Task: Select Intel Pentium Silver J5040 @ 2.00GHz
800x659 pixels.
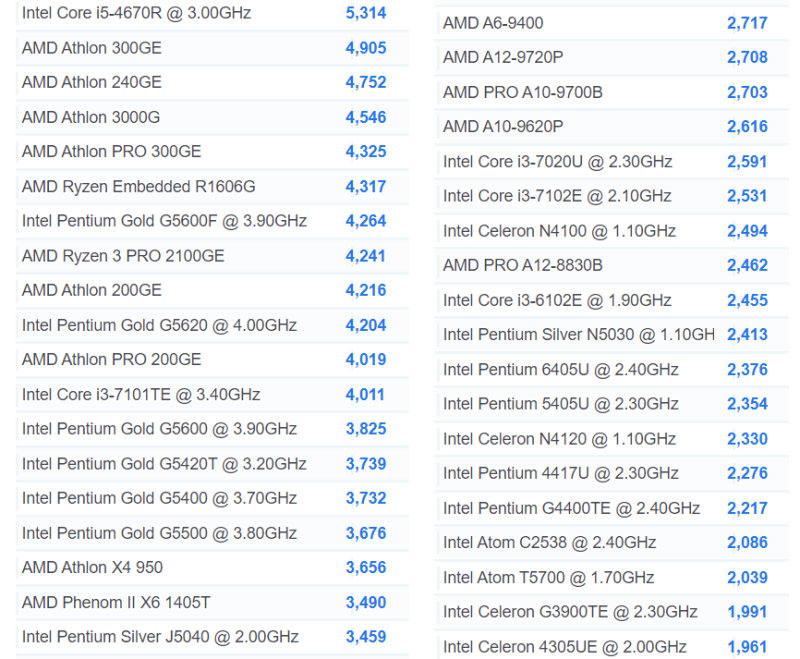Action: (x=160, y=637)
